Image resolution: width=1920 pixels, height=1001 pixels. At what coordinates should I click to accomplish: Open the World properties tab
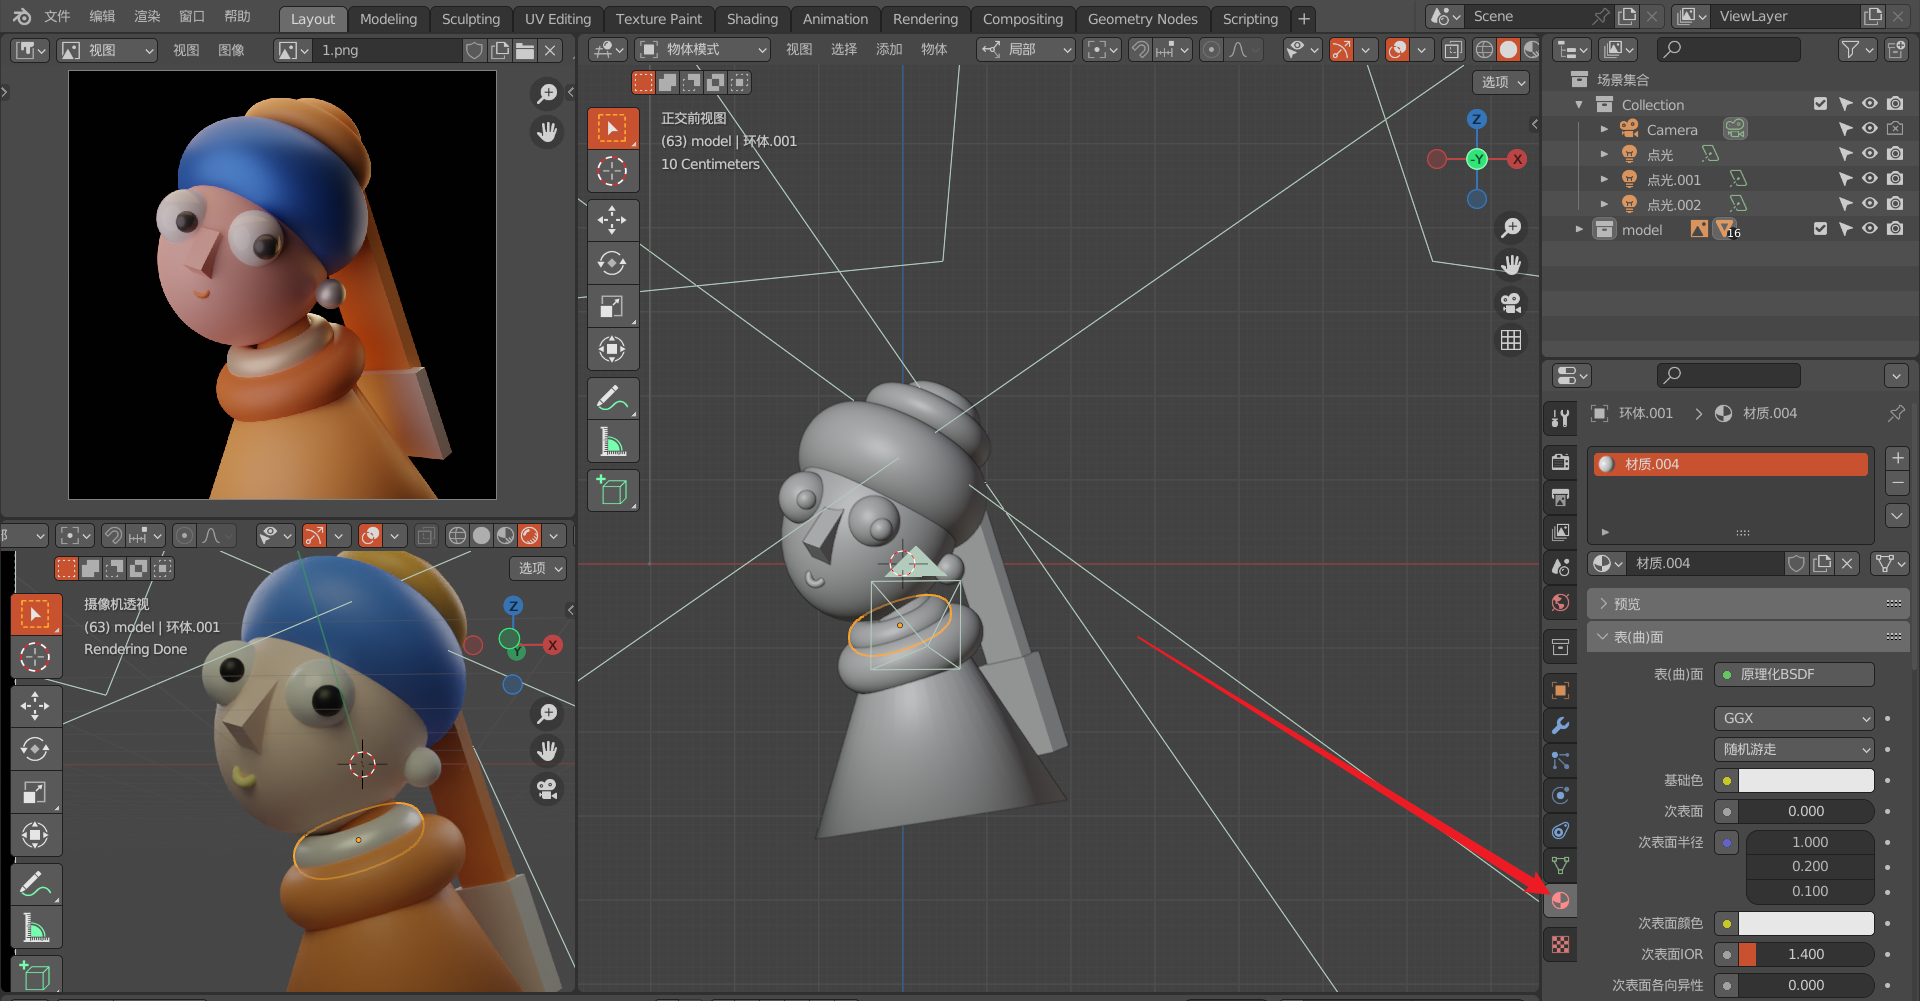[1560, 602]
